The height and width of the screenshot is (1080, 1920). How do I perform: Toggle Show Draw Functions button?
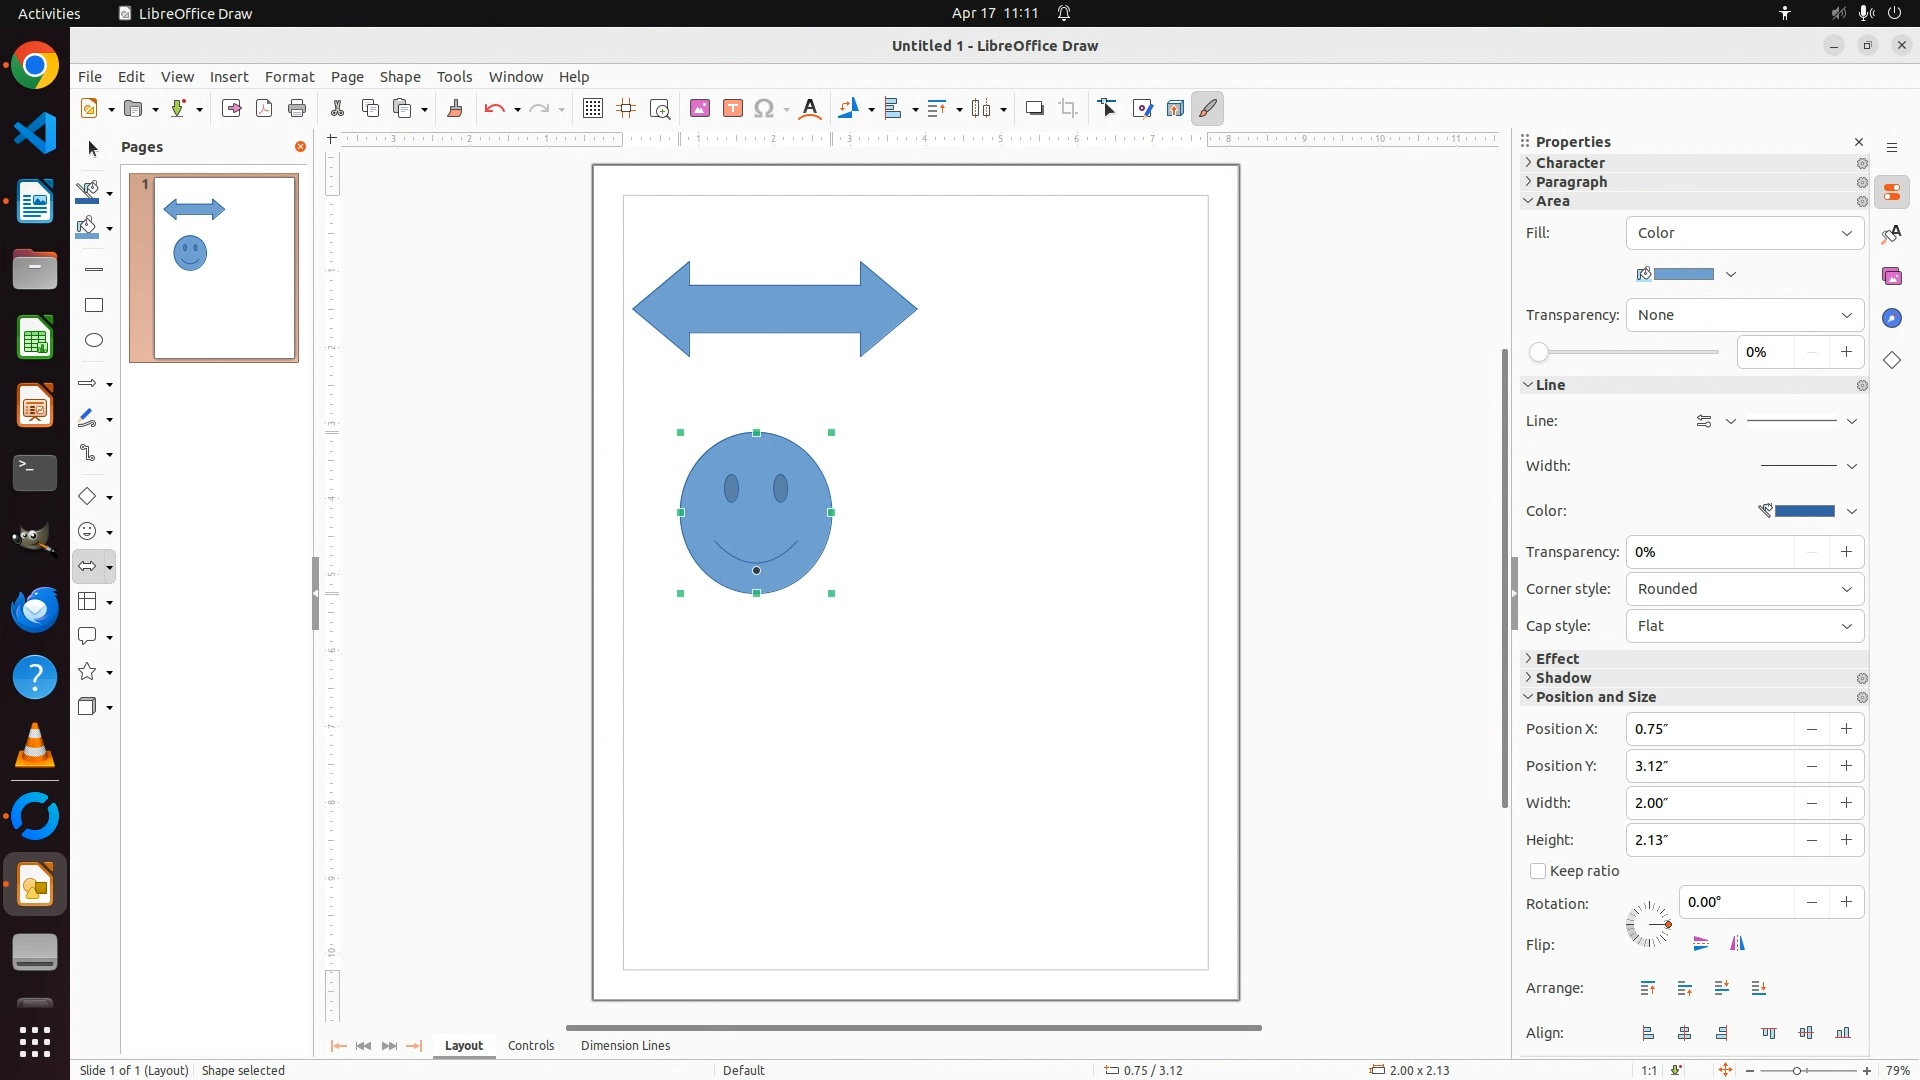[1208, 109]
